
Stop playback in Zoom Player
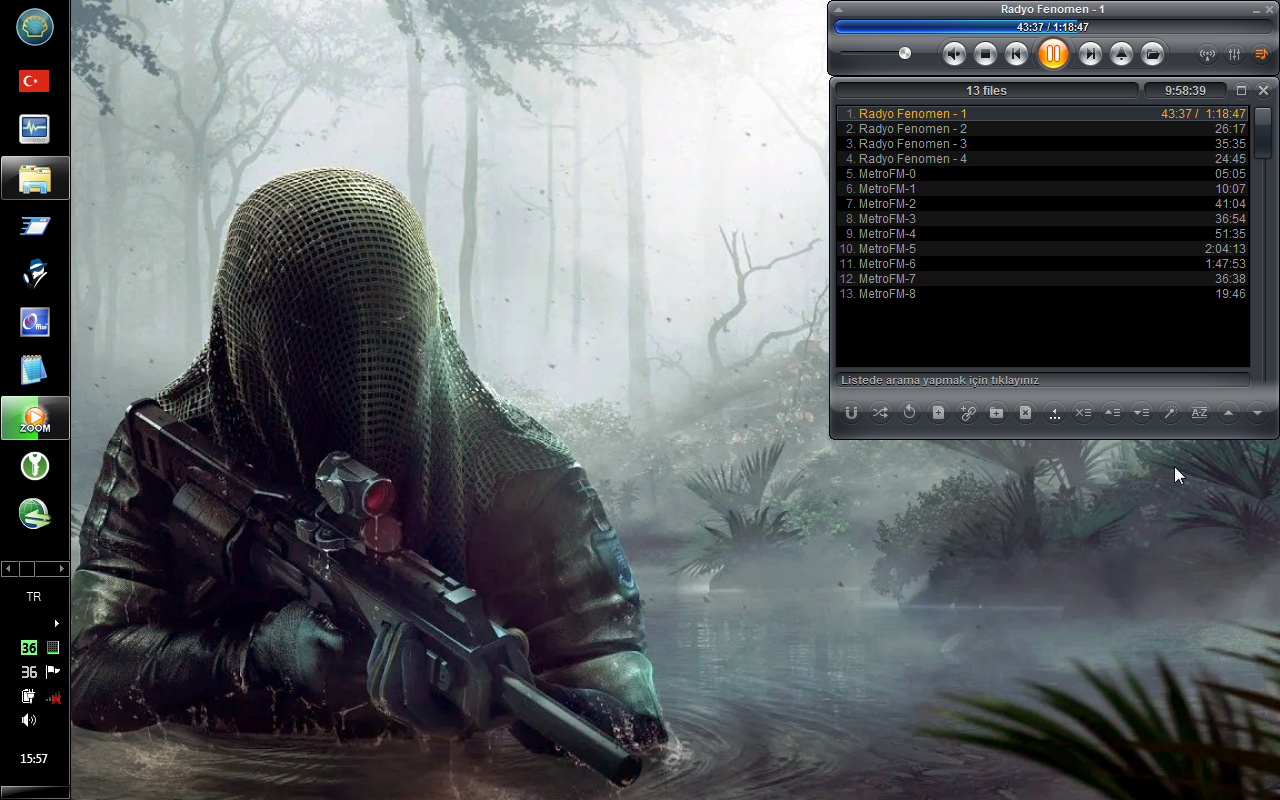pyautogui.click(x=986, y=54)
